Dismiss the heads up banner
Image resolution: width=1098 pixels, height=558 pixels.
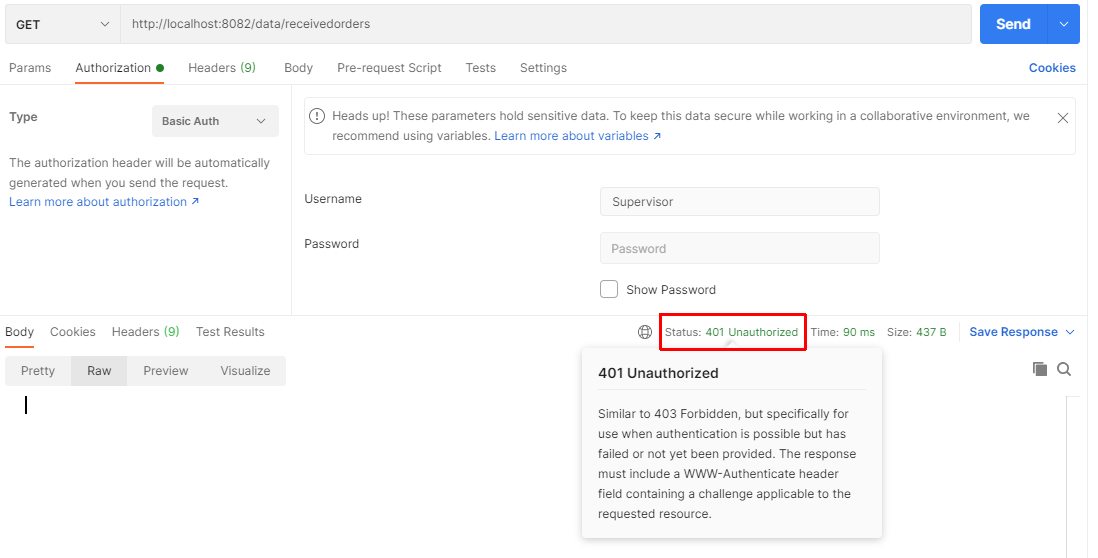tap(1062, 118)
